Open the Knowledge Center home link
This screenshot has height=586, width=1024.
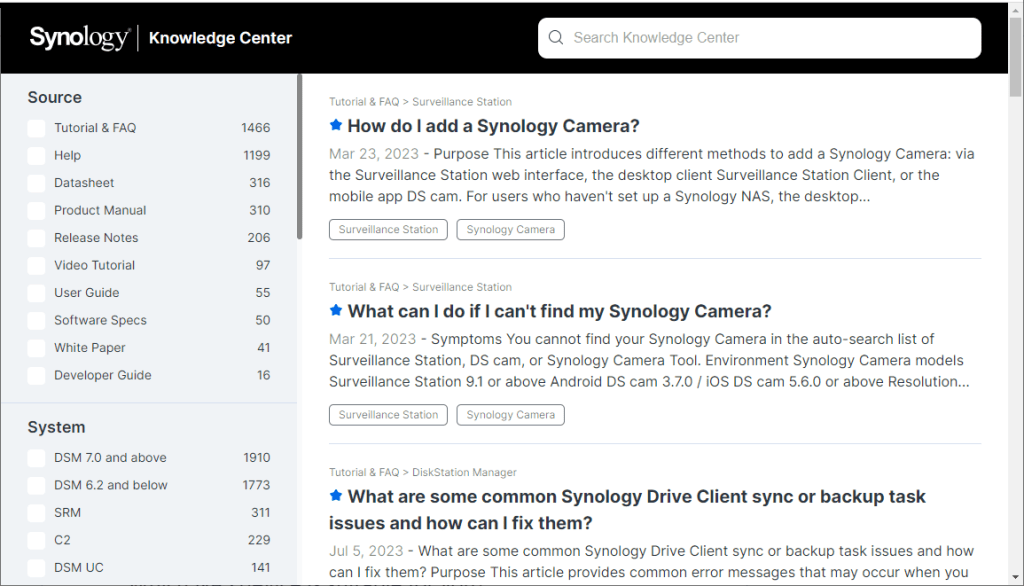220,38
